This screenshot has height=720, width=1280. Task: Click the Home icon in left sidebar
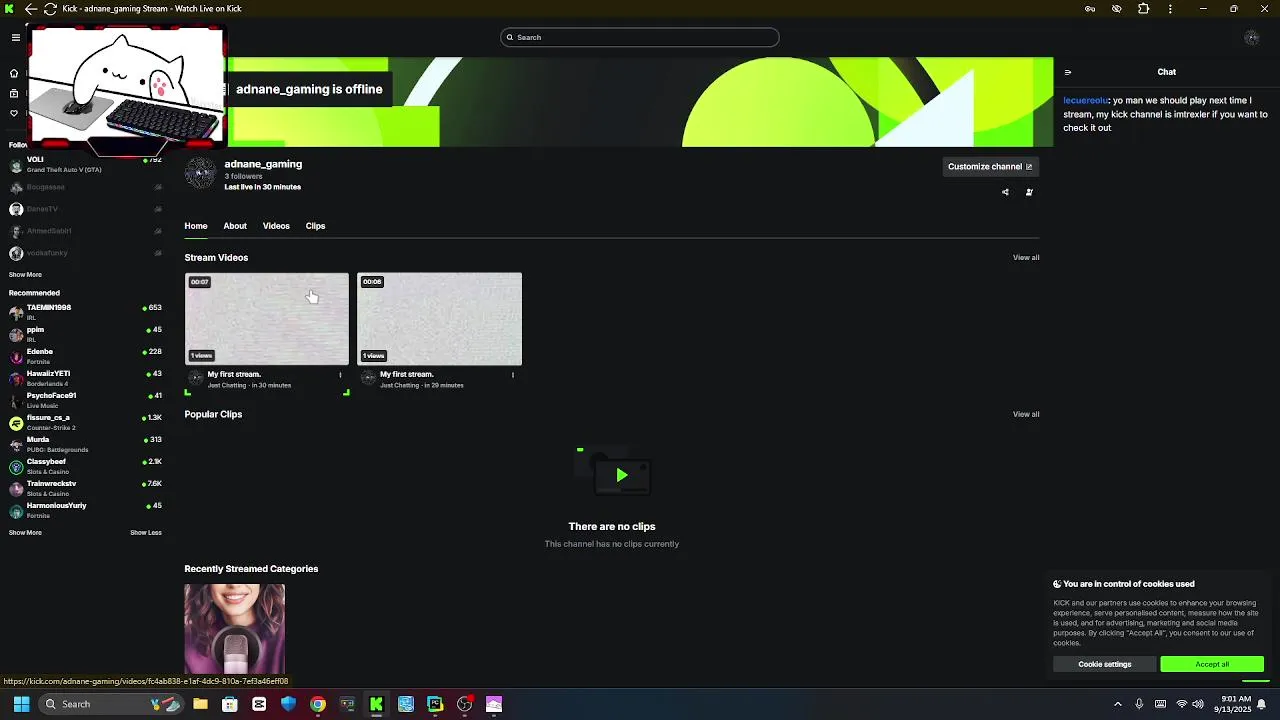(14, 73)
